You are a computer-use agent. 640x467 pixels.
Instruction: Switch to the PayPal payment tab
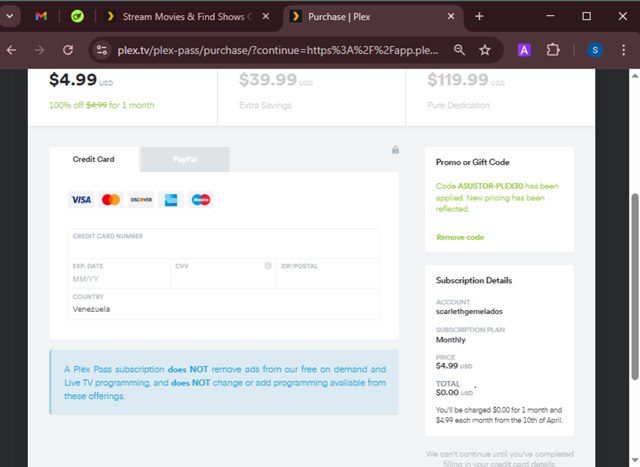[x=184, y=159]
